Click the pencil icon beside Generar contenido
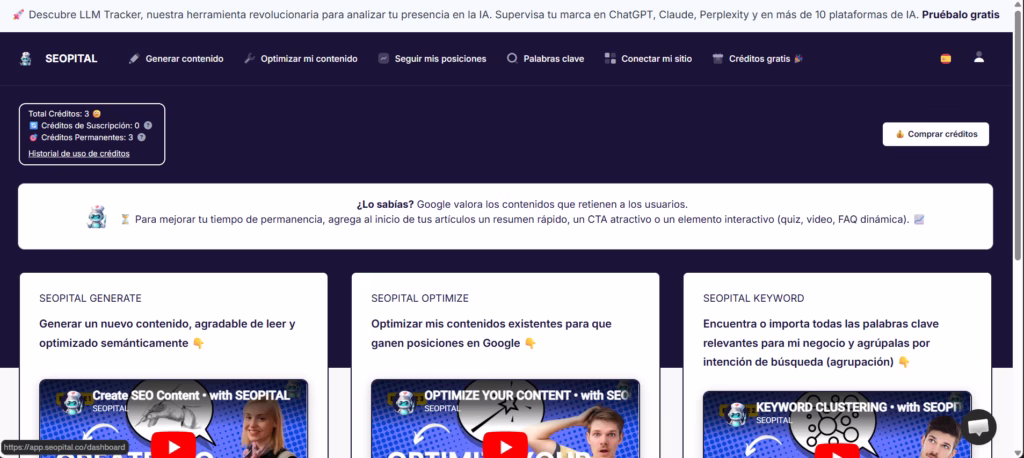The width and height of the screenshot is (1024, 458). click(134, 59)
